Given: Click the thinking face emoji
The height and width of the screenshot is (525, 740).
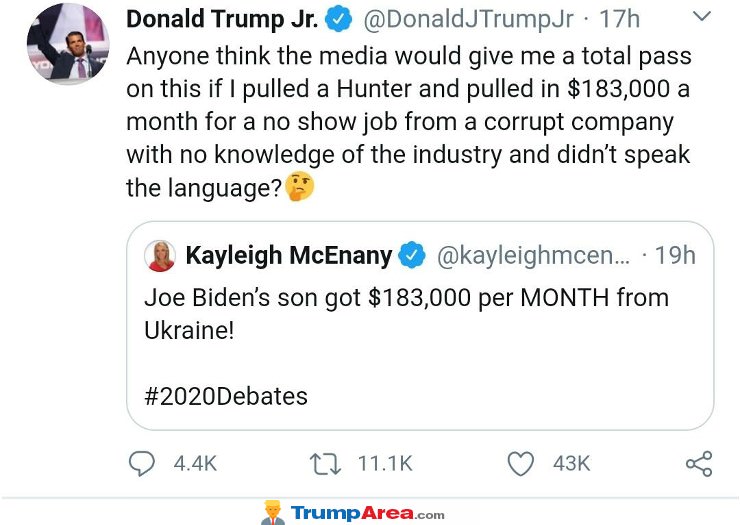Looking at the screenshot, I should click(299, 186).
